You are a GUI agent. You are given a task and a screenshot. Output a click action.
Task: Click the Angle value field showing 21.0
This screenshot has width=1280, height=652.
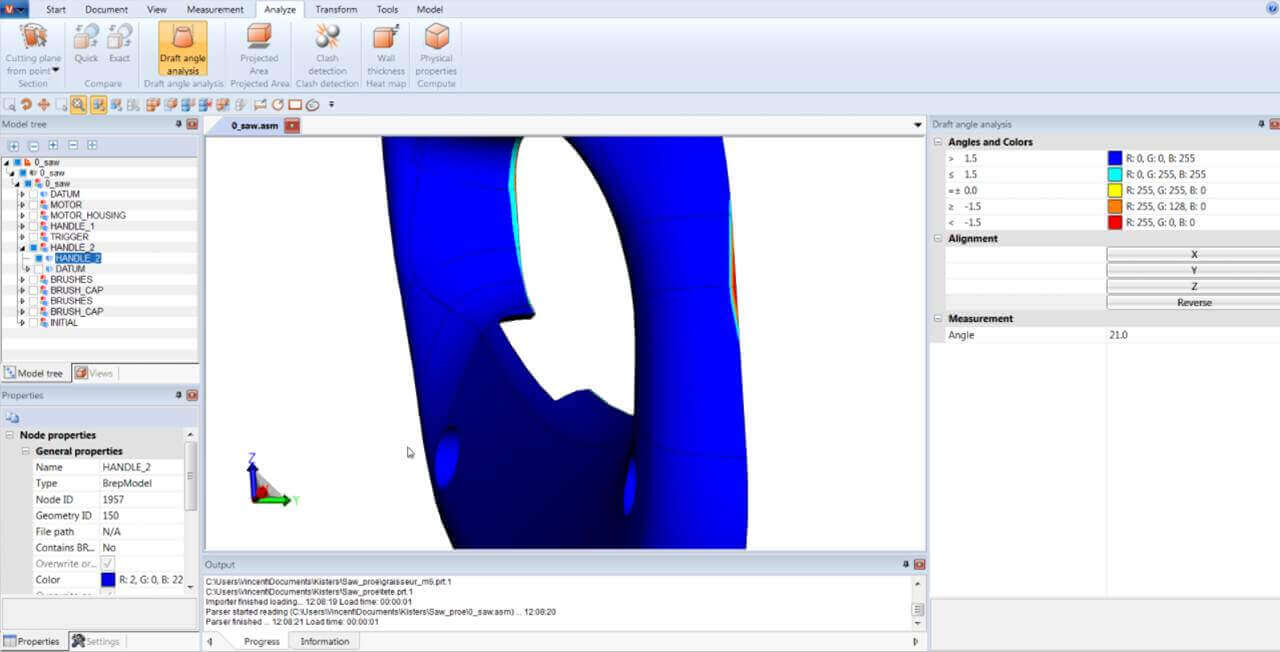pyautogui.click(x=1193, y=335)
